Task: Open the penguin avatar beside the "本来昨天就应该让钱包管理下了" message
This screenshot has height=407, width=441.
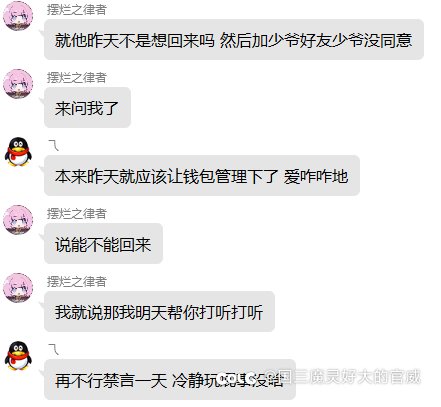Action: (18, 152)
